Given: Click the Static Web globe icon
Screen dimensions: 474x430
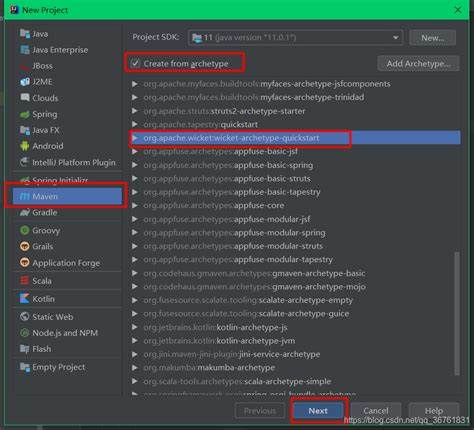Looking at the screenshot, I should pyautogui.click(x=25, y=316).
